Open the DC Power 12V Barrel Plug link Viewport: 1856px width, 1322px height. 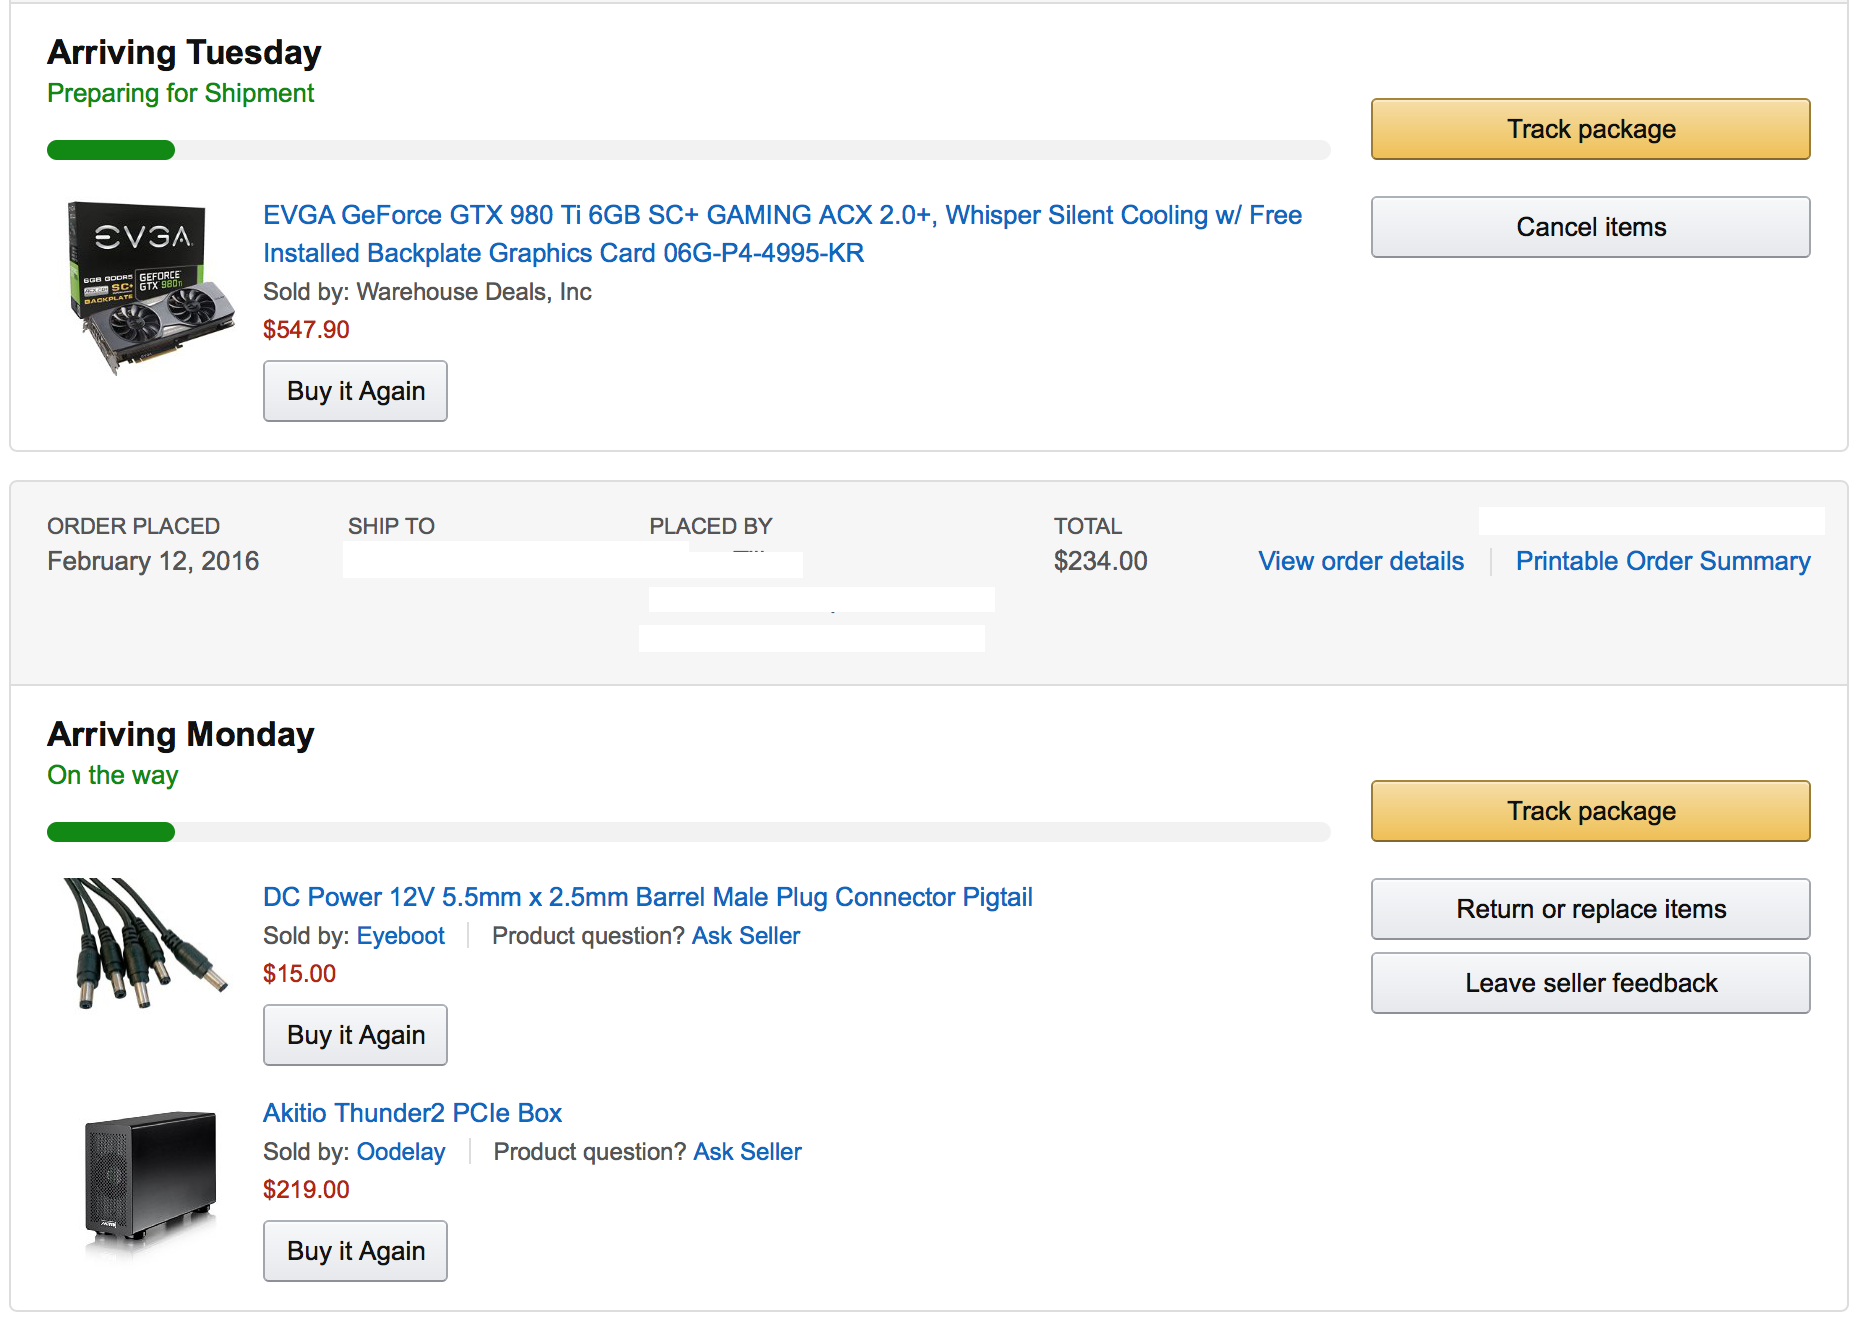pos(647,897)
